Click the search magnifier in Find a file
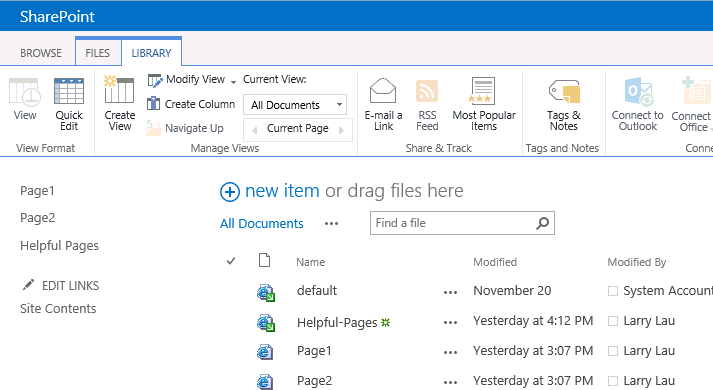713x390 pixels. click(542, 223)
